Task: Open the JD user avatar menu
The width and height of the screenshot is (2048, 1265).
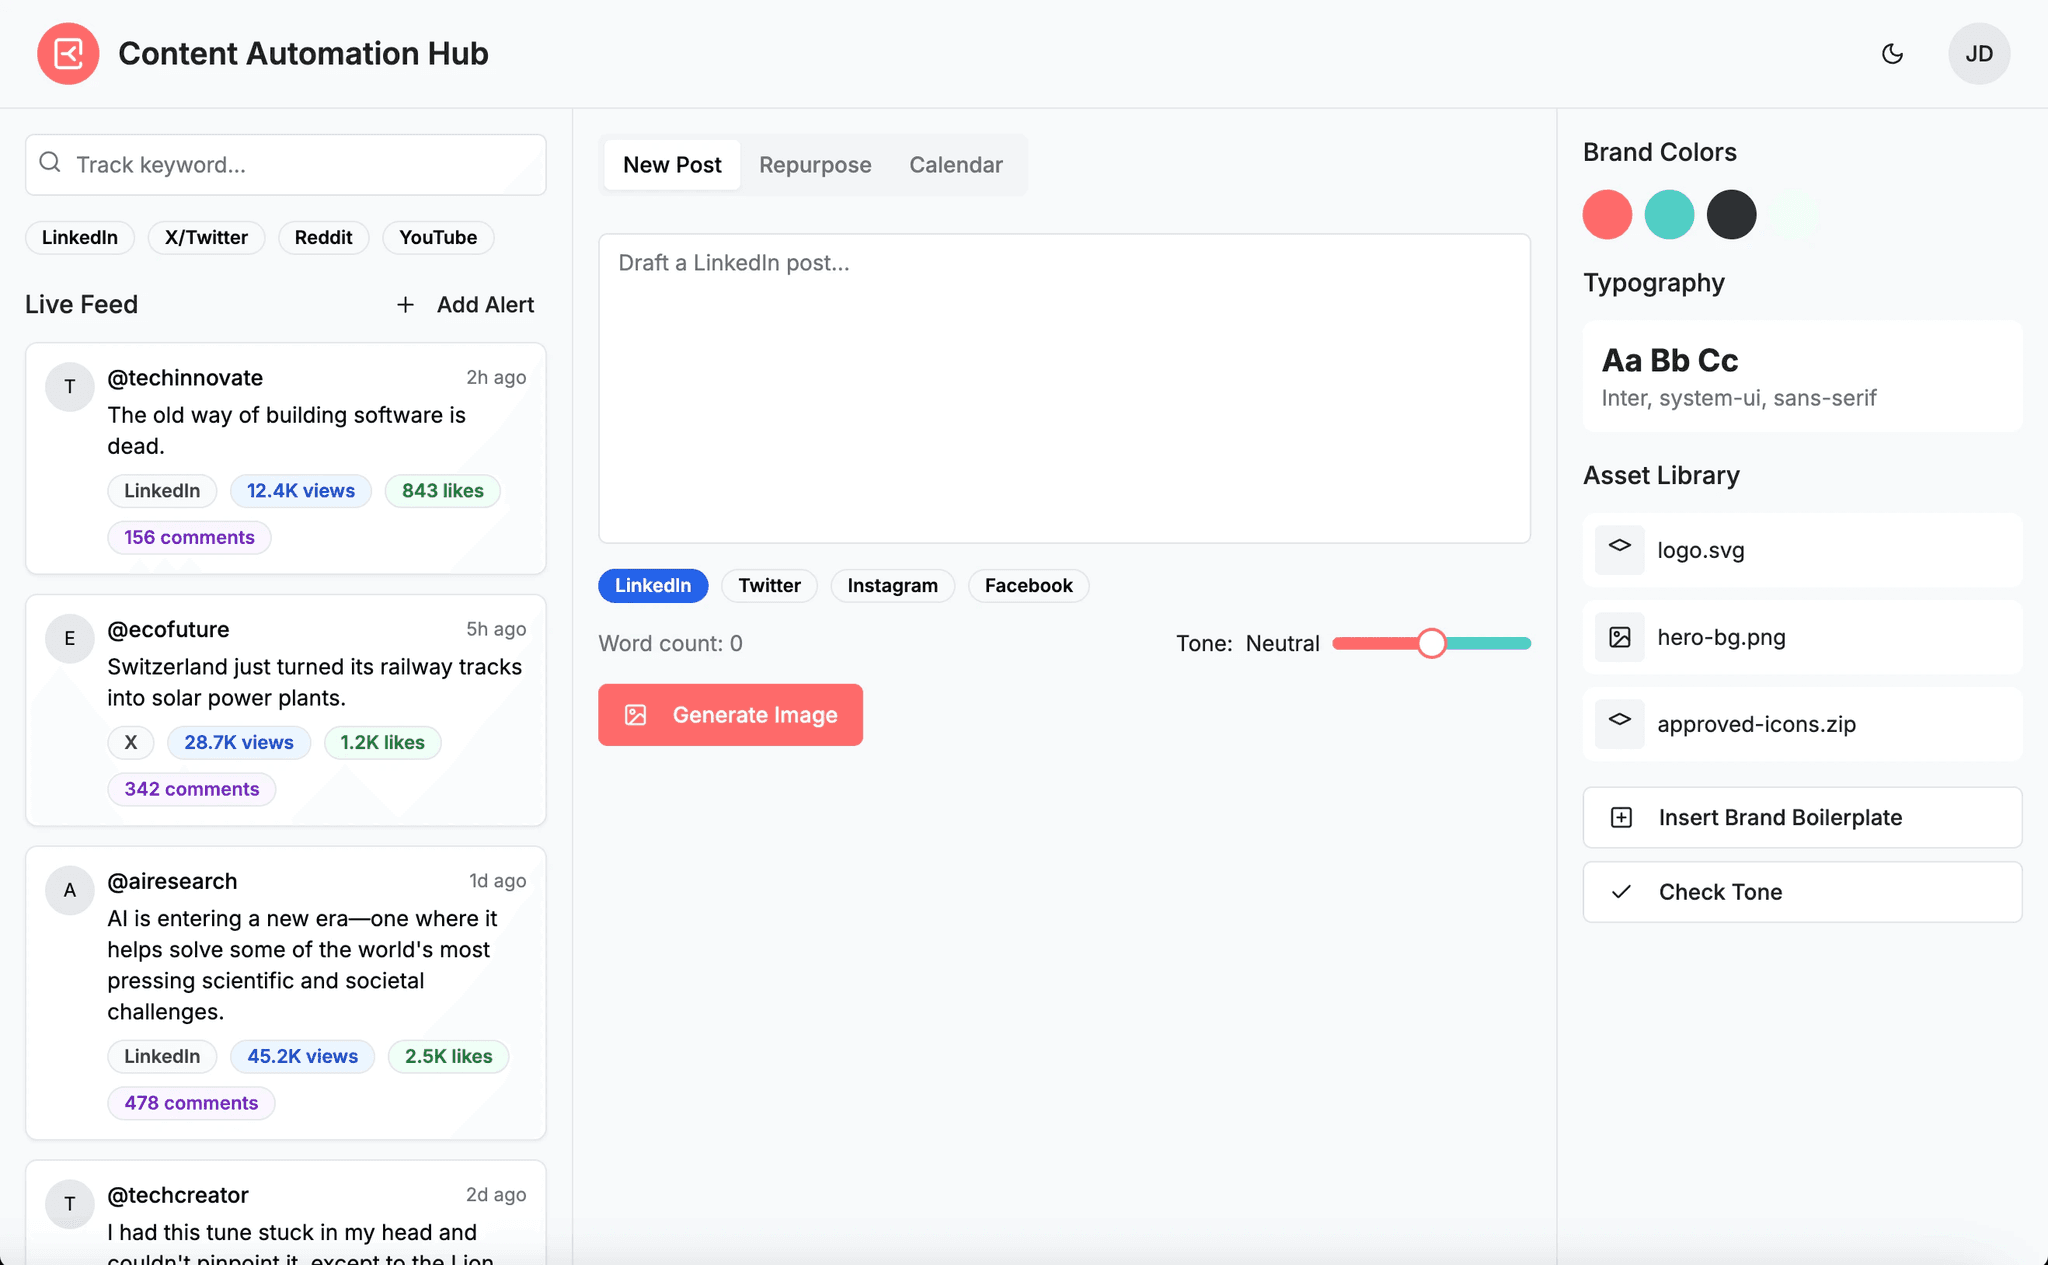Action: [1978, 54]
